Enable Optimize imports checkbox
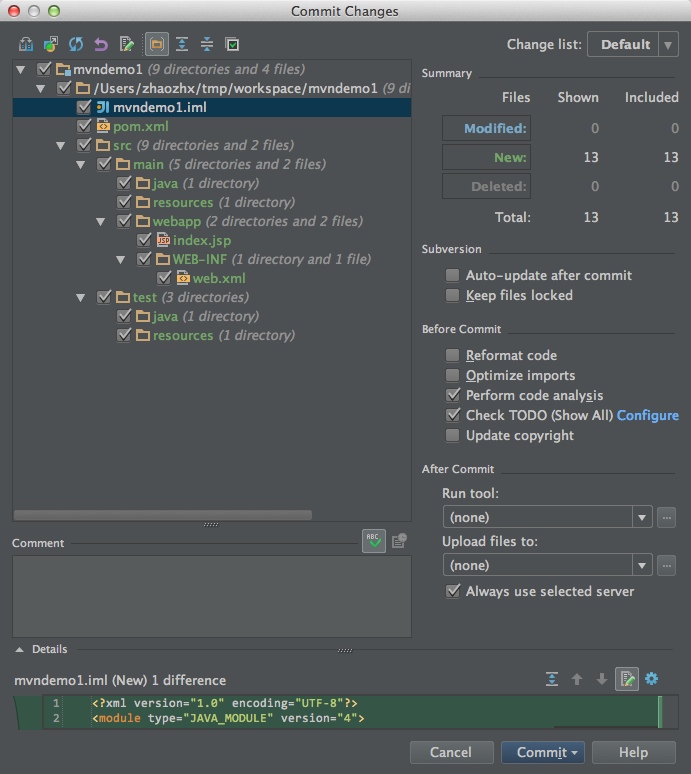Screen dimensions: 691x774 tap(452, 375)
